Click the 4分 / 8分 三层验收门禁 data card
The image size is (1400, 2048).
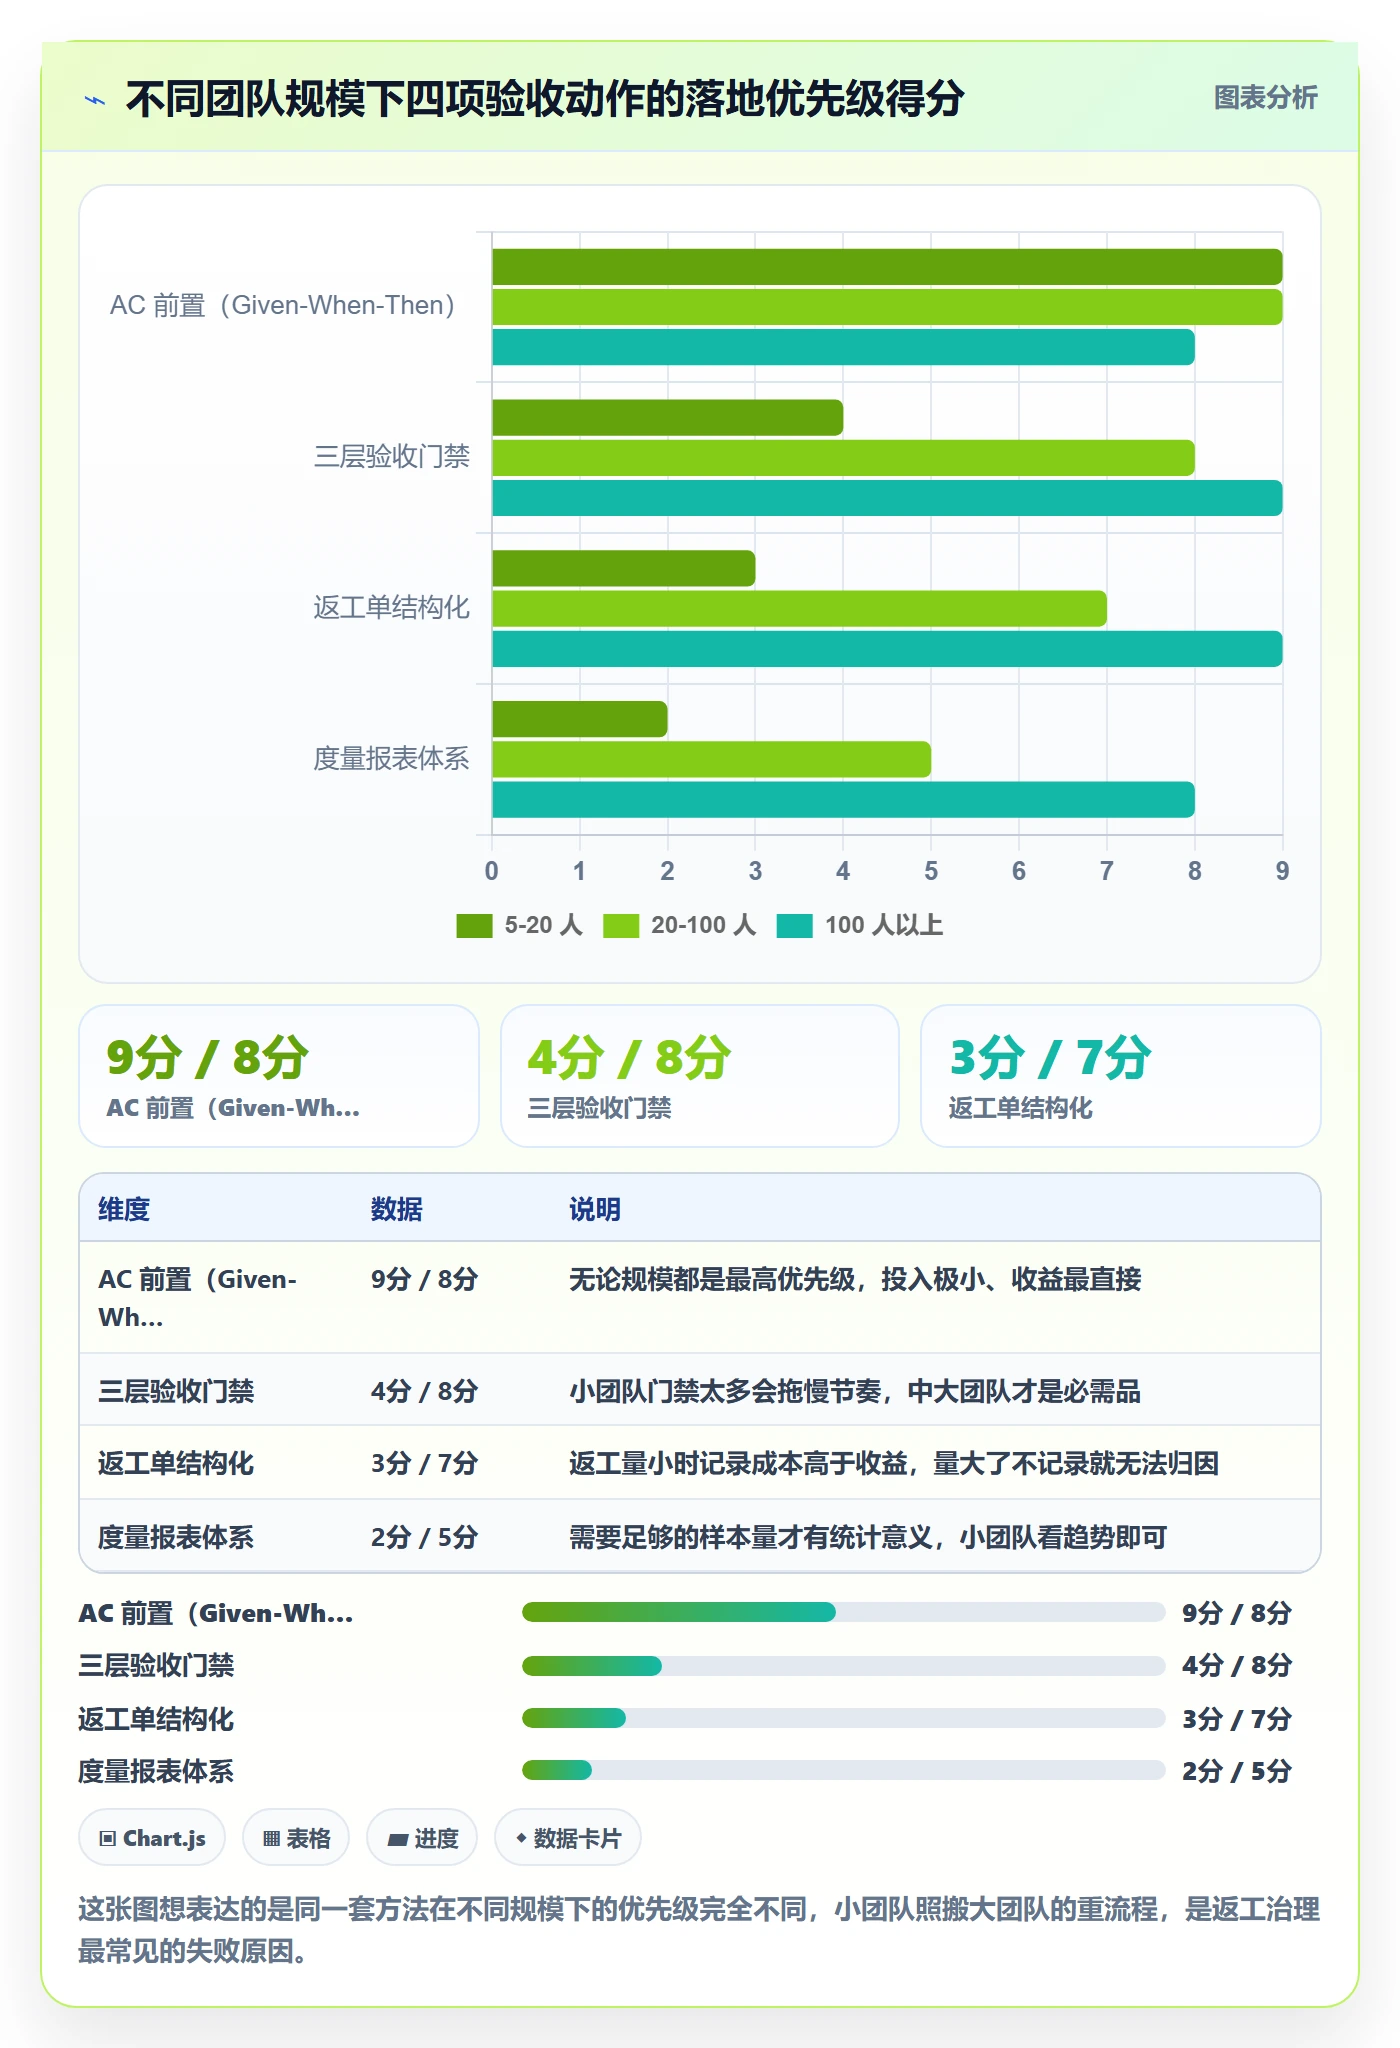700,1076
